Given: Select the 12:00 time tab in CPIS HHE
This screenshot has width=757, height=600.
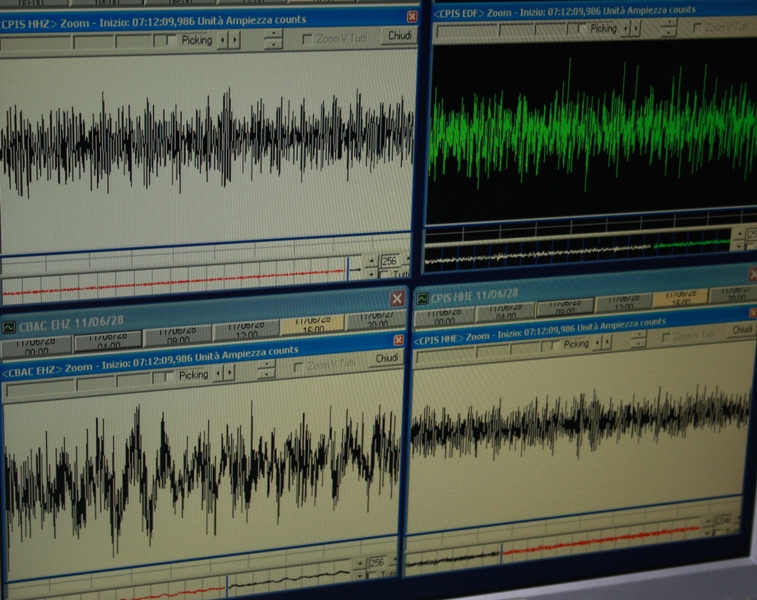Looking at the screenshot, I should pyautogui.click(x=626, y=304).
